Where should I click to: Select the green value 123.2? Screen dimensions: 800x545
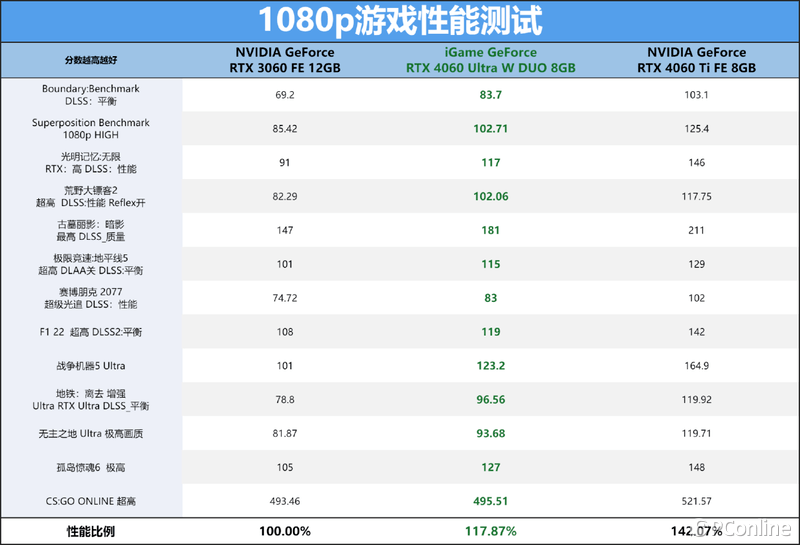point(491,366)
